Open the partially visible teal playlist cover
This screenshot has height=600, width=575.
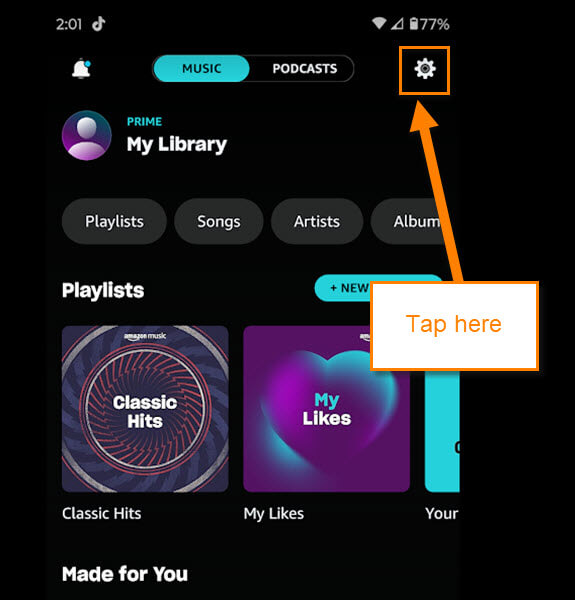coord(442,431)
